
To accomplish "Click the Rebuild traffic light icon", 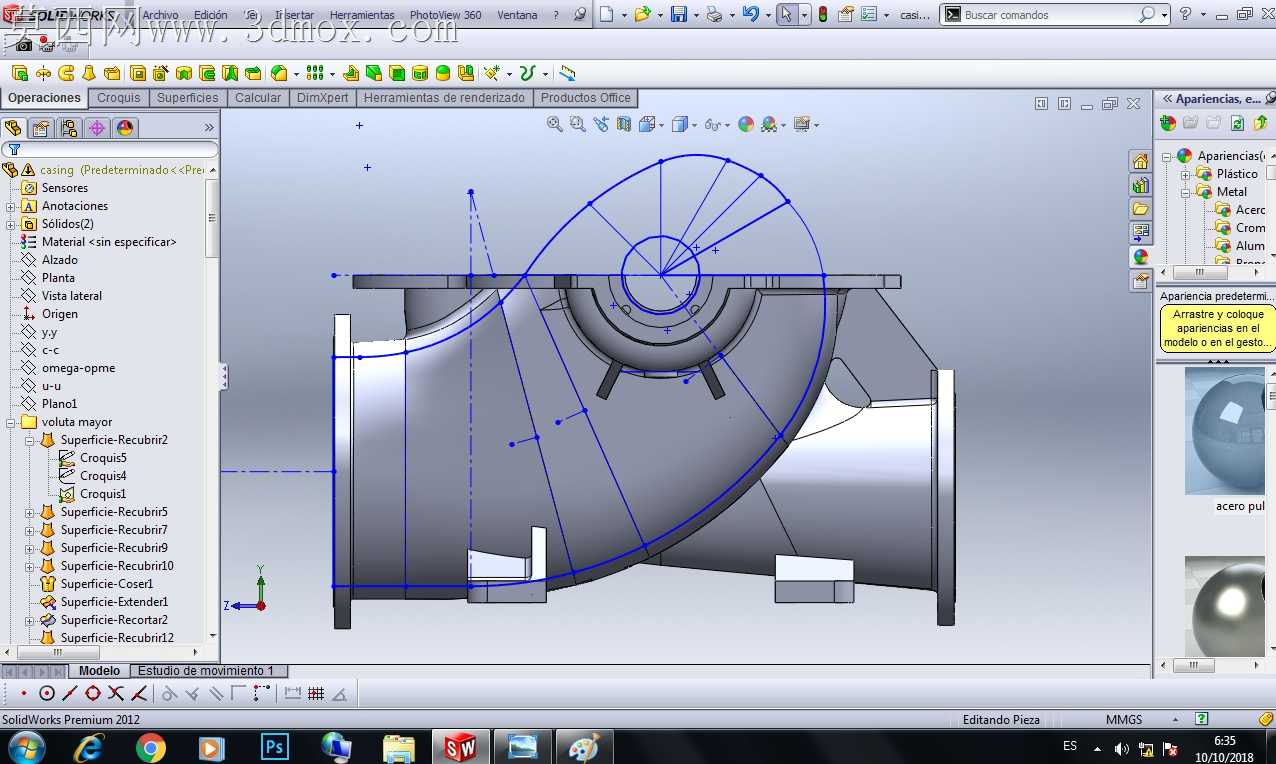I will [823, 14].
